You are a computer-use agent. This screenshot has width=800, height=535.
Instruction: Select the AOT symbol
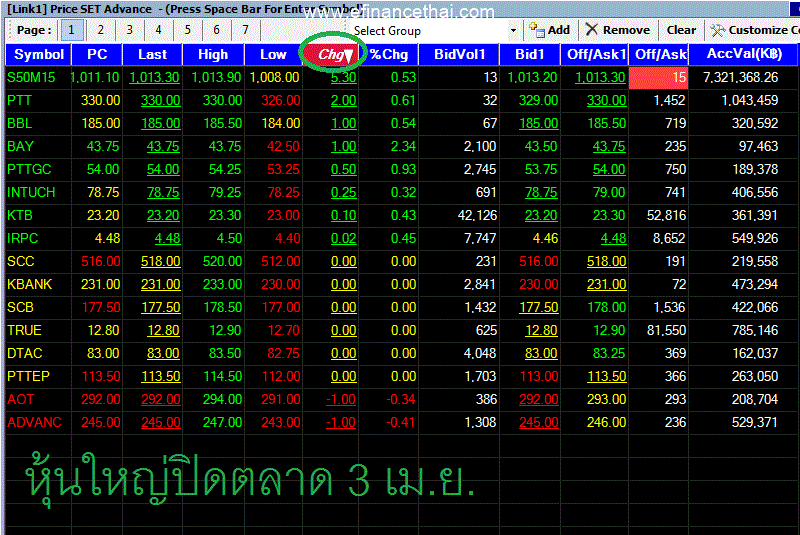20,399
